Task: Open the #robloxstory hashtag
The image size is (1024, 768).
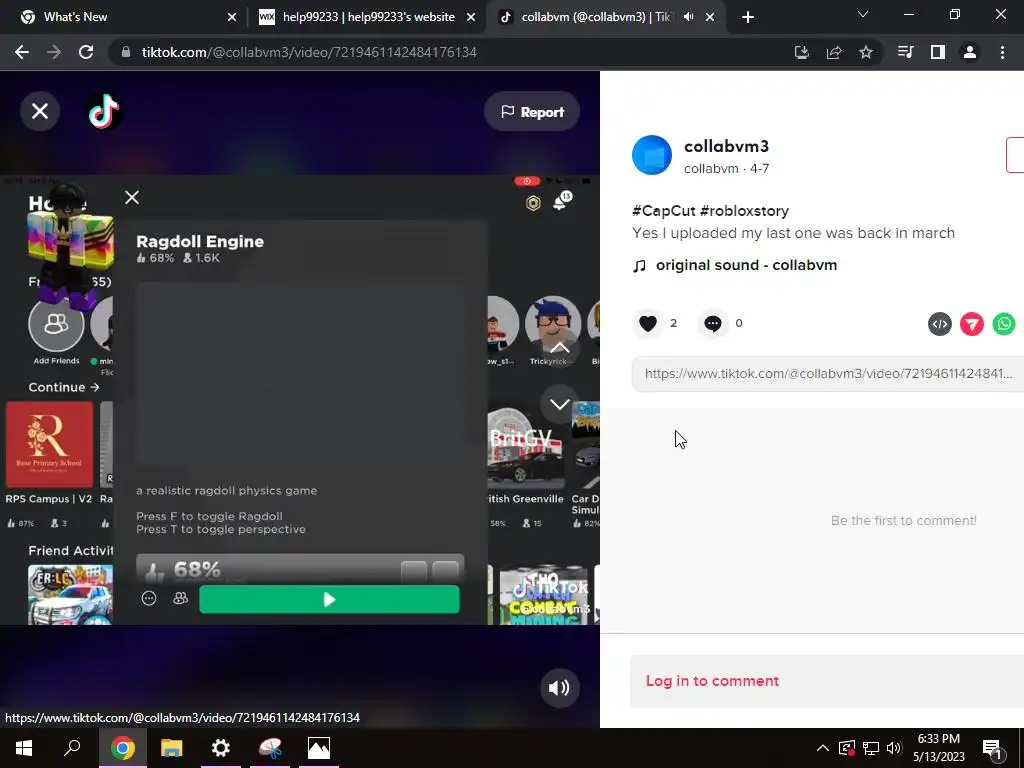Action: (x=744, y=211)
